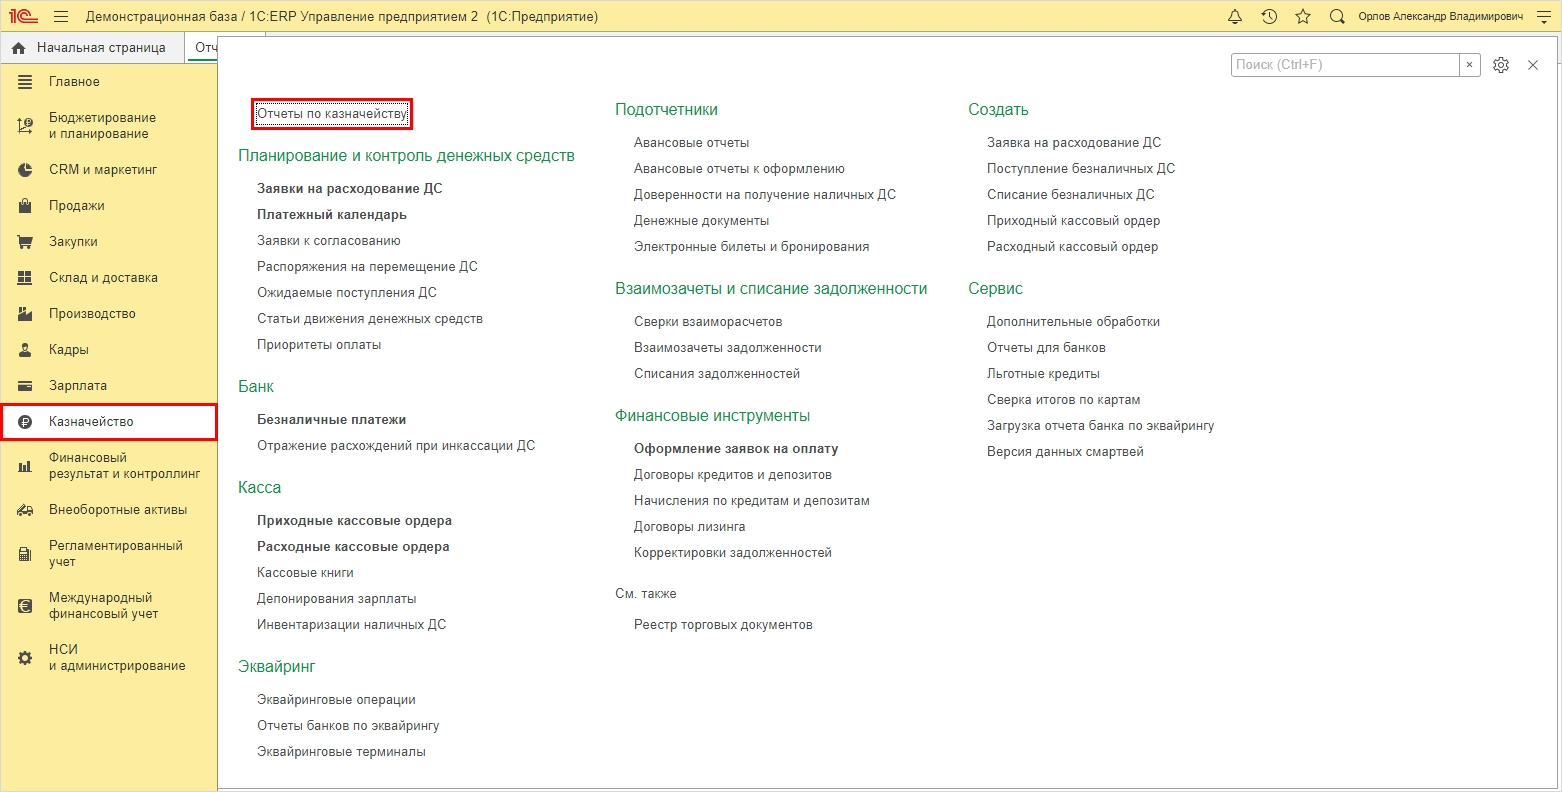The height and width of the screenshot is (792, 1562).
Task: Open Электронные билеты и бронирования
Action: (x=751, y=247)
